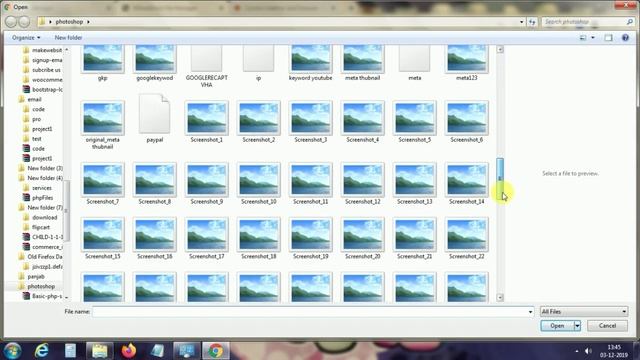This screenshot has height=360, width=640.
Task: Click the refresh button next to address bar
Action: tap(532, 22)
